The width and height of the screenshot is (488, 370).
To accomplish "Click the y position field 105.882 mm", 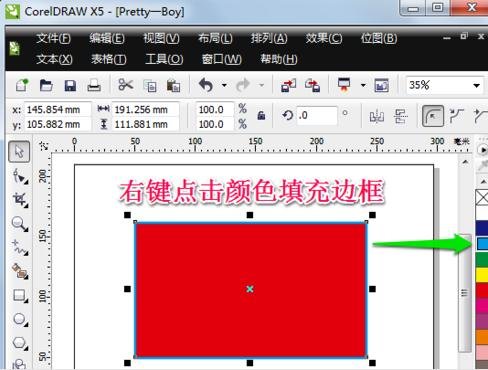I will click(x=57, y=124).
